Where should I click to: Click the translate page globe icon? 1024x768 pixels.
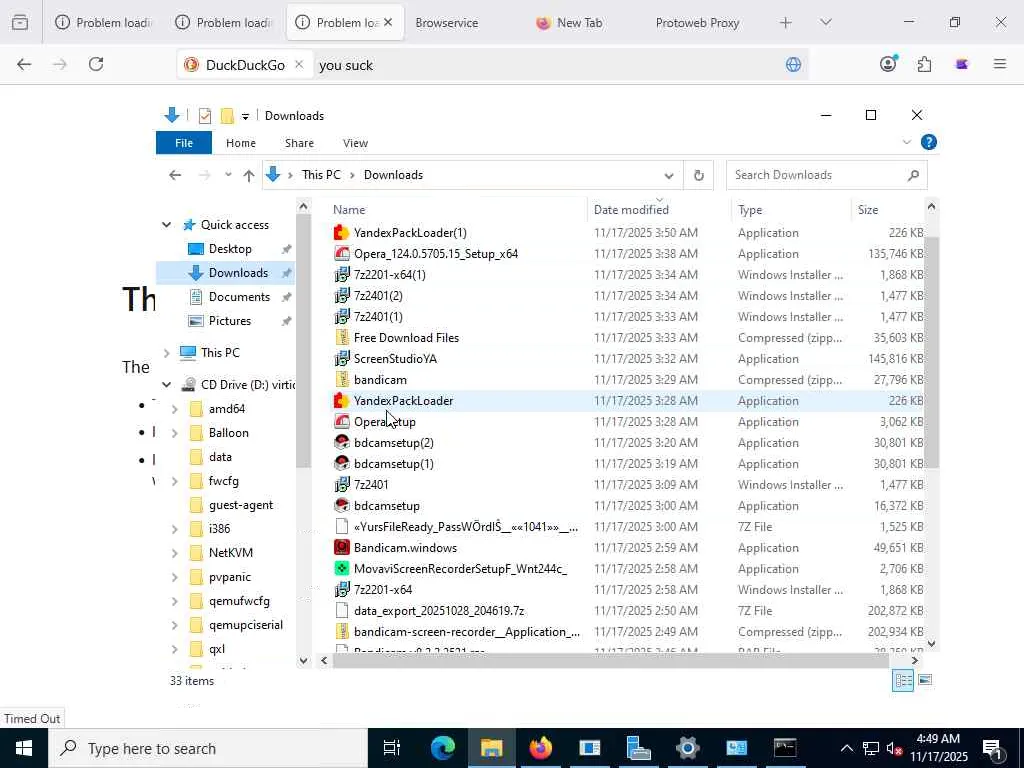click(793, 65)
